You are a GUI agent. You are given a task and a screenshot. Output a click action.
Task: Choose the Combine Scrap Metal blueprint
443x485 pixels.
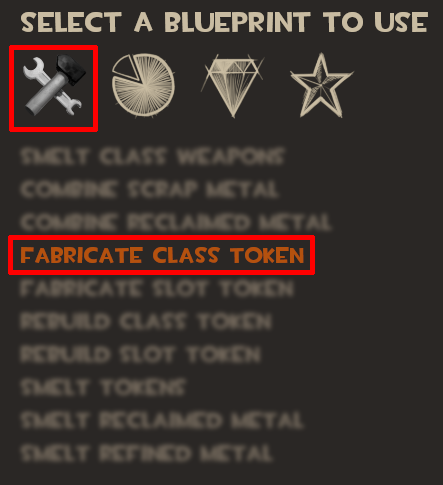[x=149, y=189]
